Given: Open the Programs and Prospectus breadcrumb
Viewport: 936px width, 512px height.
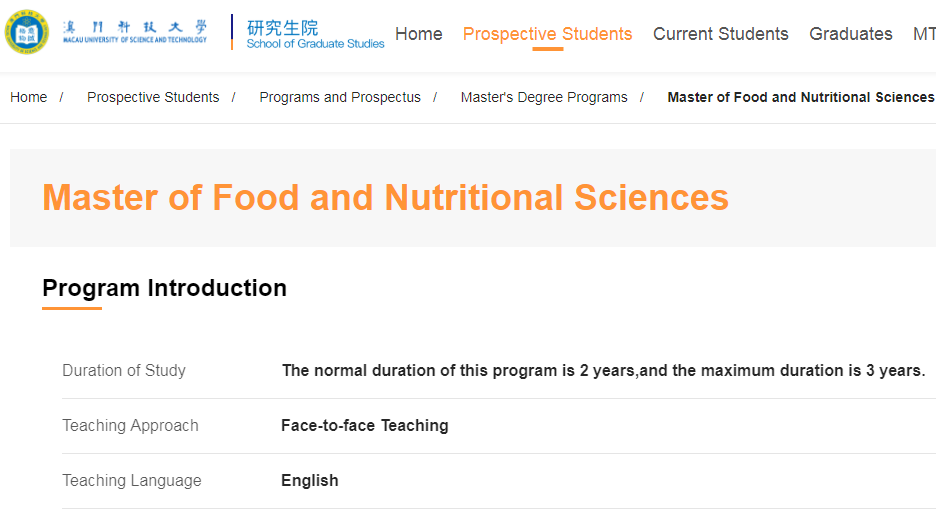Looking at the screenshot, I should tap(340, 97).
